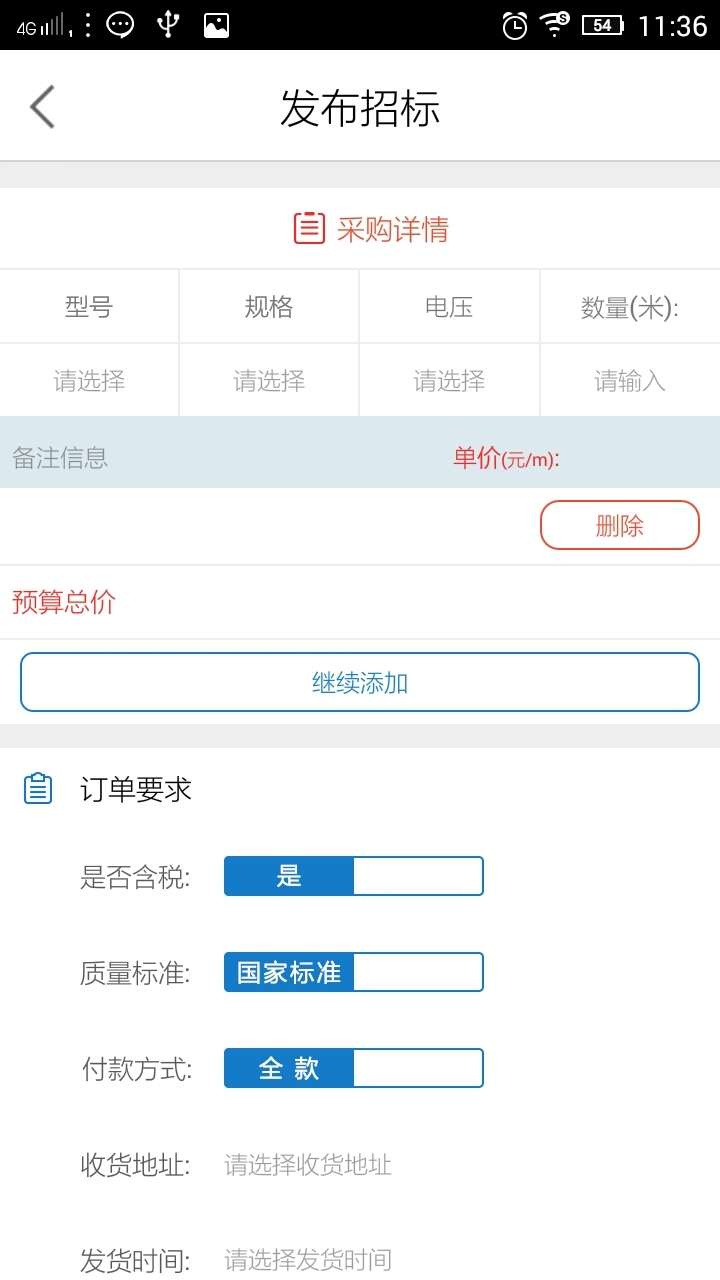Screen dimensions: 720x1280
Task: Tap the back arrow icon
Action: click(x=42, y=107)
